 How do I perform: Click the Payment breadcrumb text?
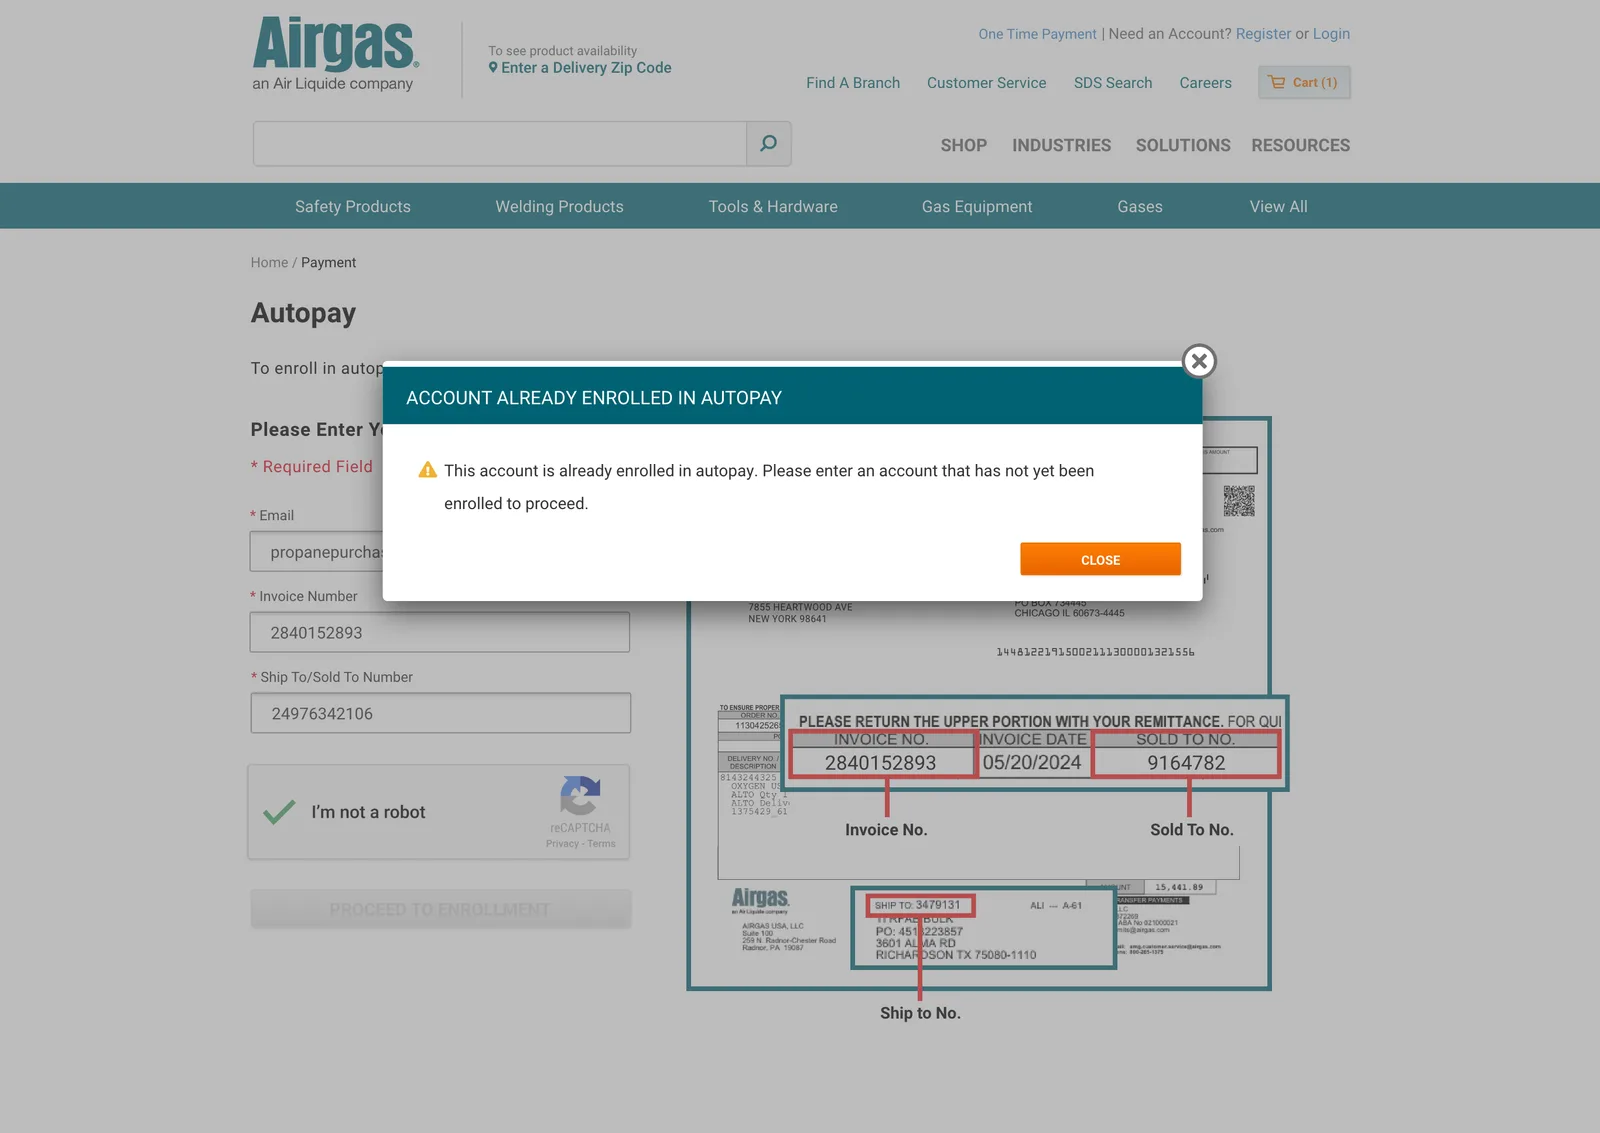pos(328,262)
